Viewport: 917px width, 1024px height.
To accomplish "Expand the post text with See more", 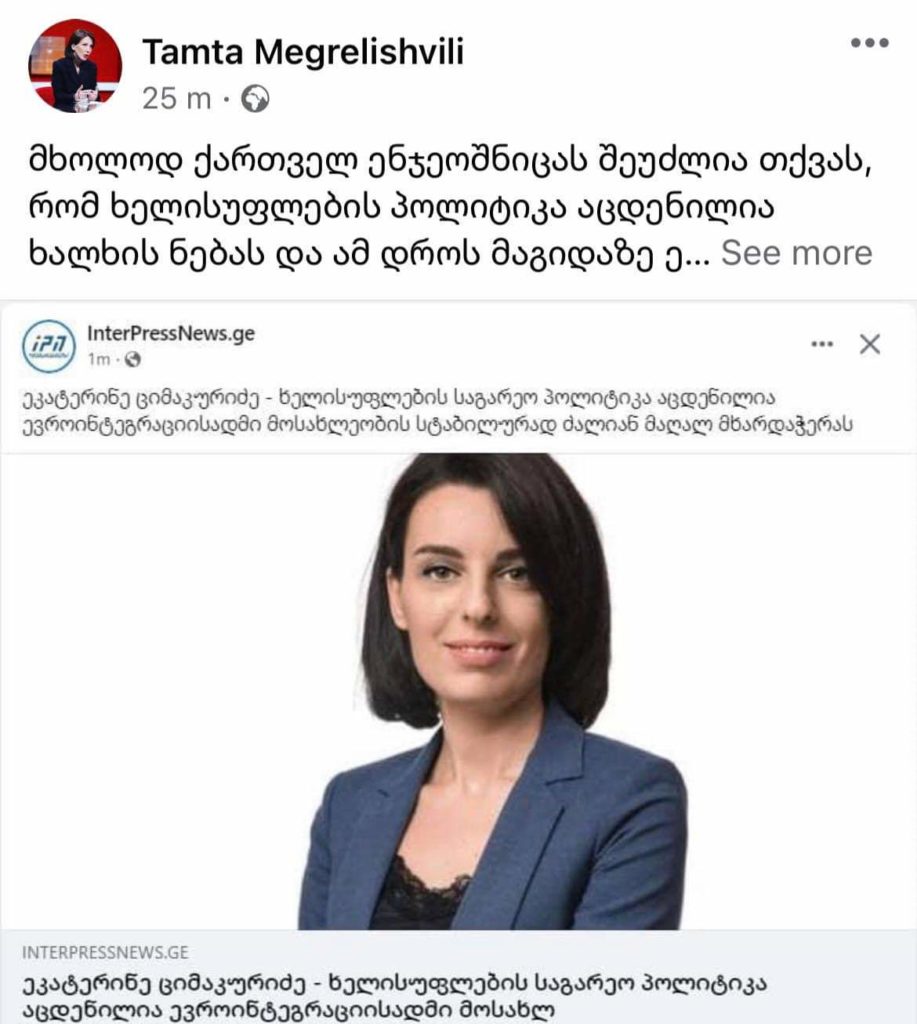I will (x=796, y=253).
